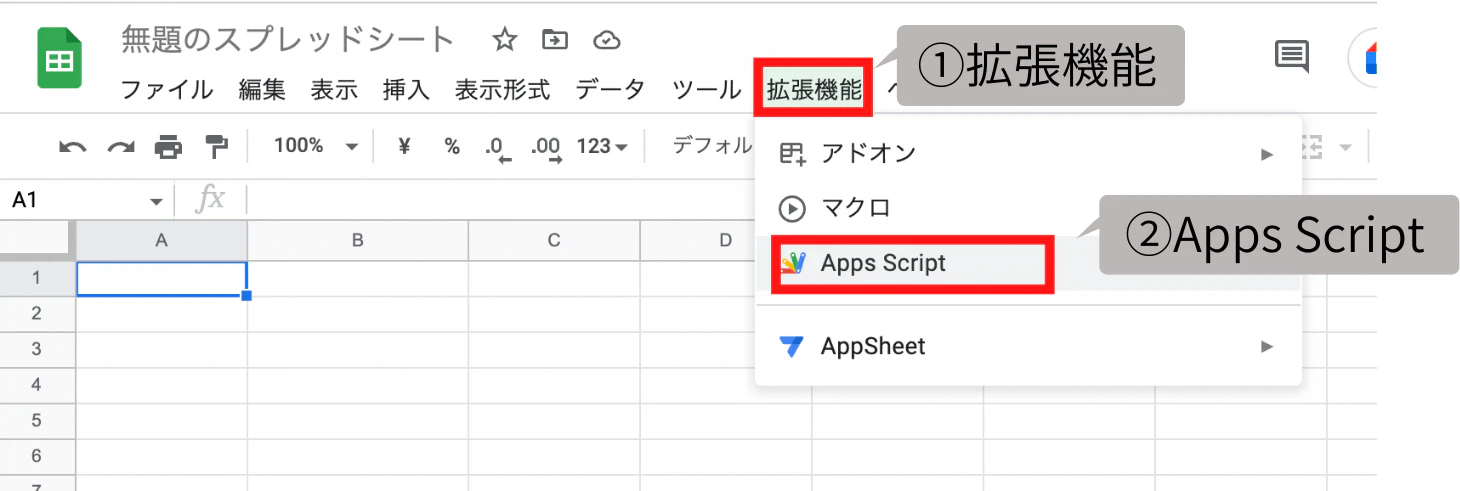Screen dimensions: 1460x491
Task: Format as percent
Action: pyautogui.click(x=452, y=146)
